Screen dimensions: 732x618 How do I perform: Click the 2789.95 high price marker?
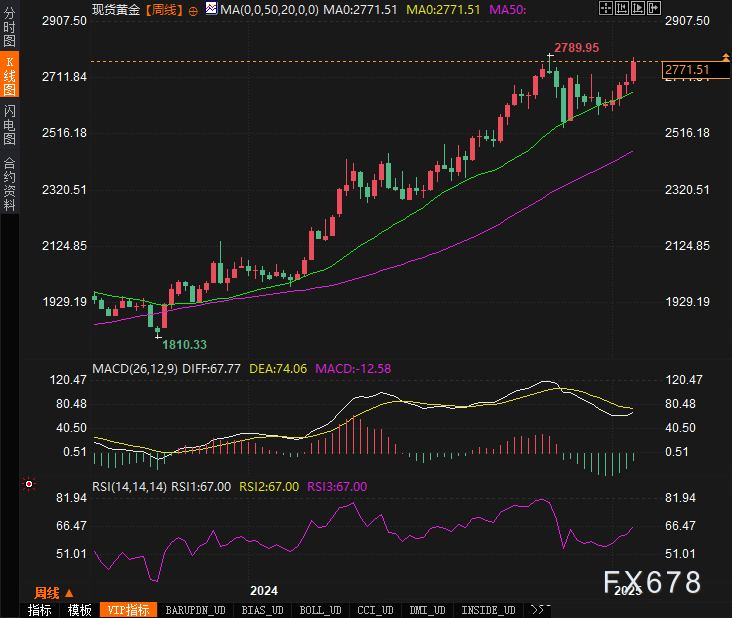[x=575, y=47]
